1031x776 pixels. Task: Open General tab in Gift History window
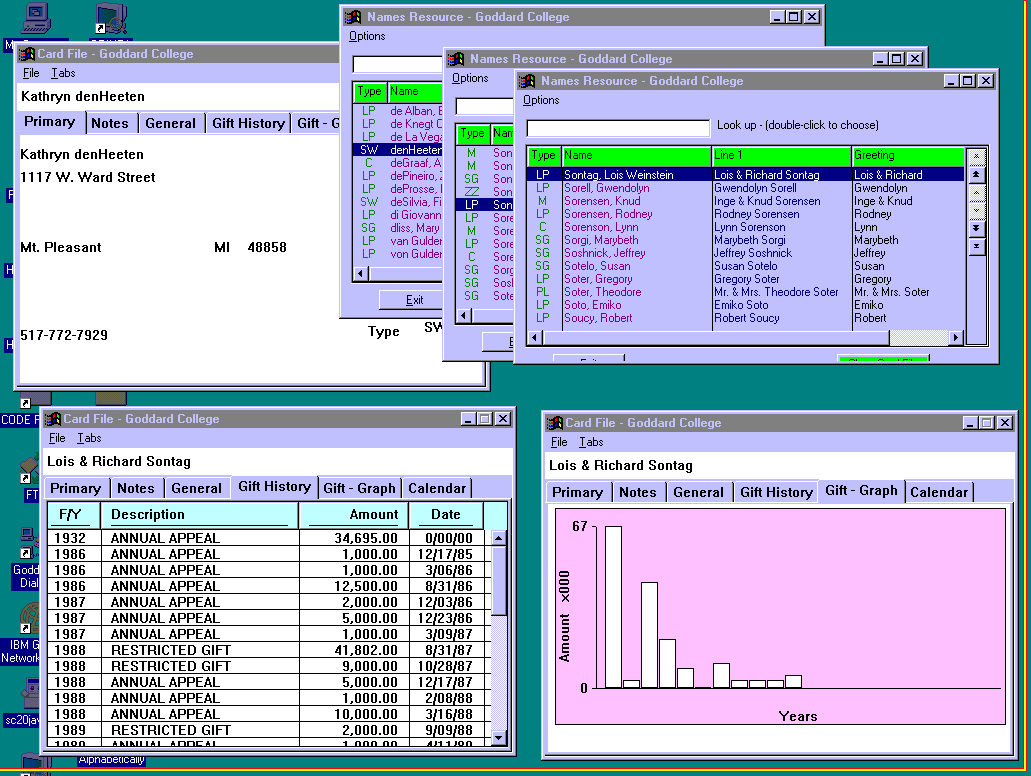197,489
